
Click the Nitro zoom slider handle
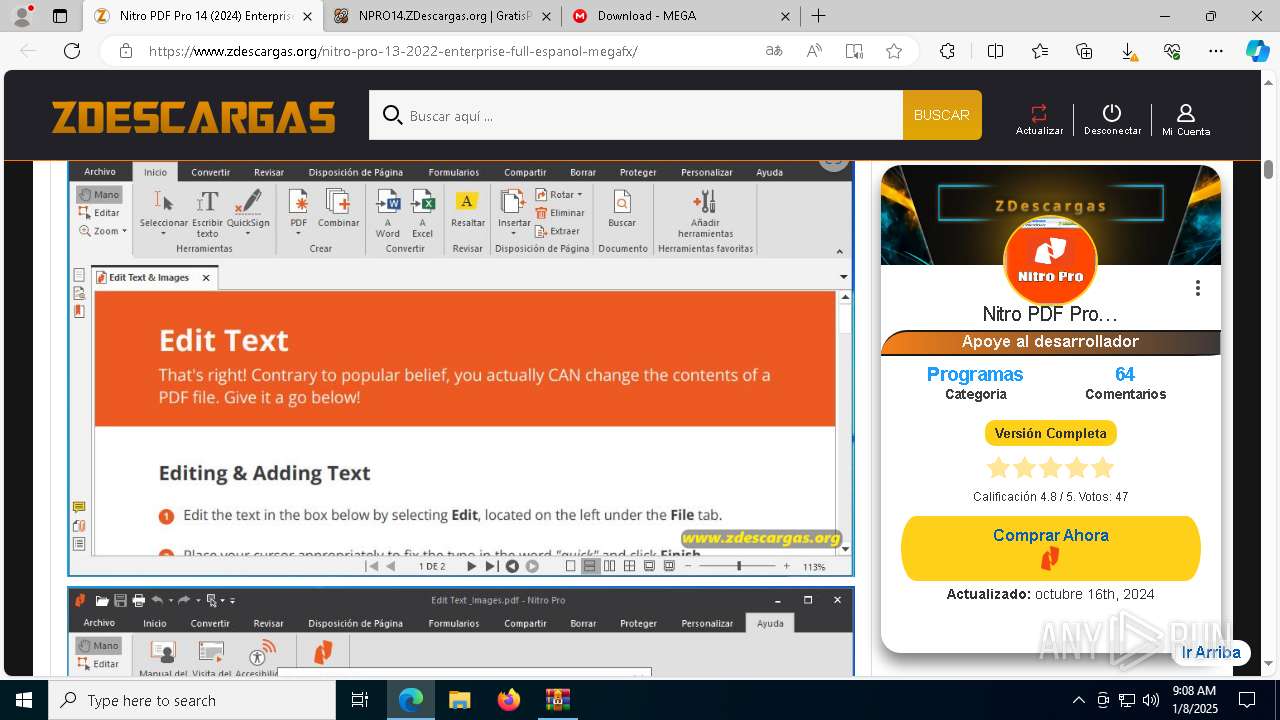coord(739,566)
